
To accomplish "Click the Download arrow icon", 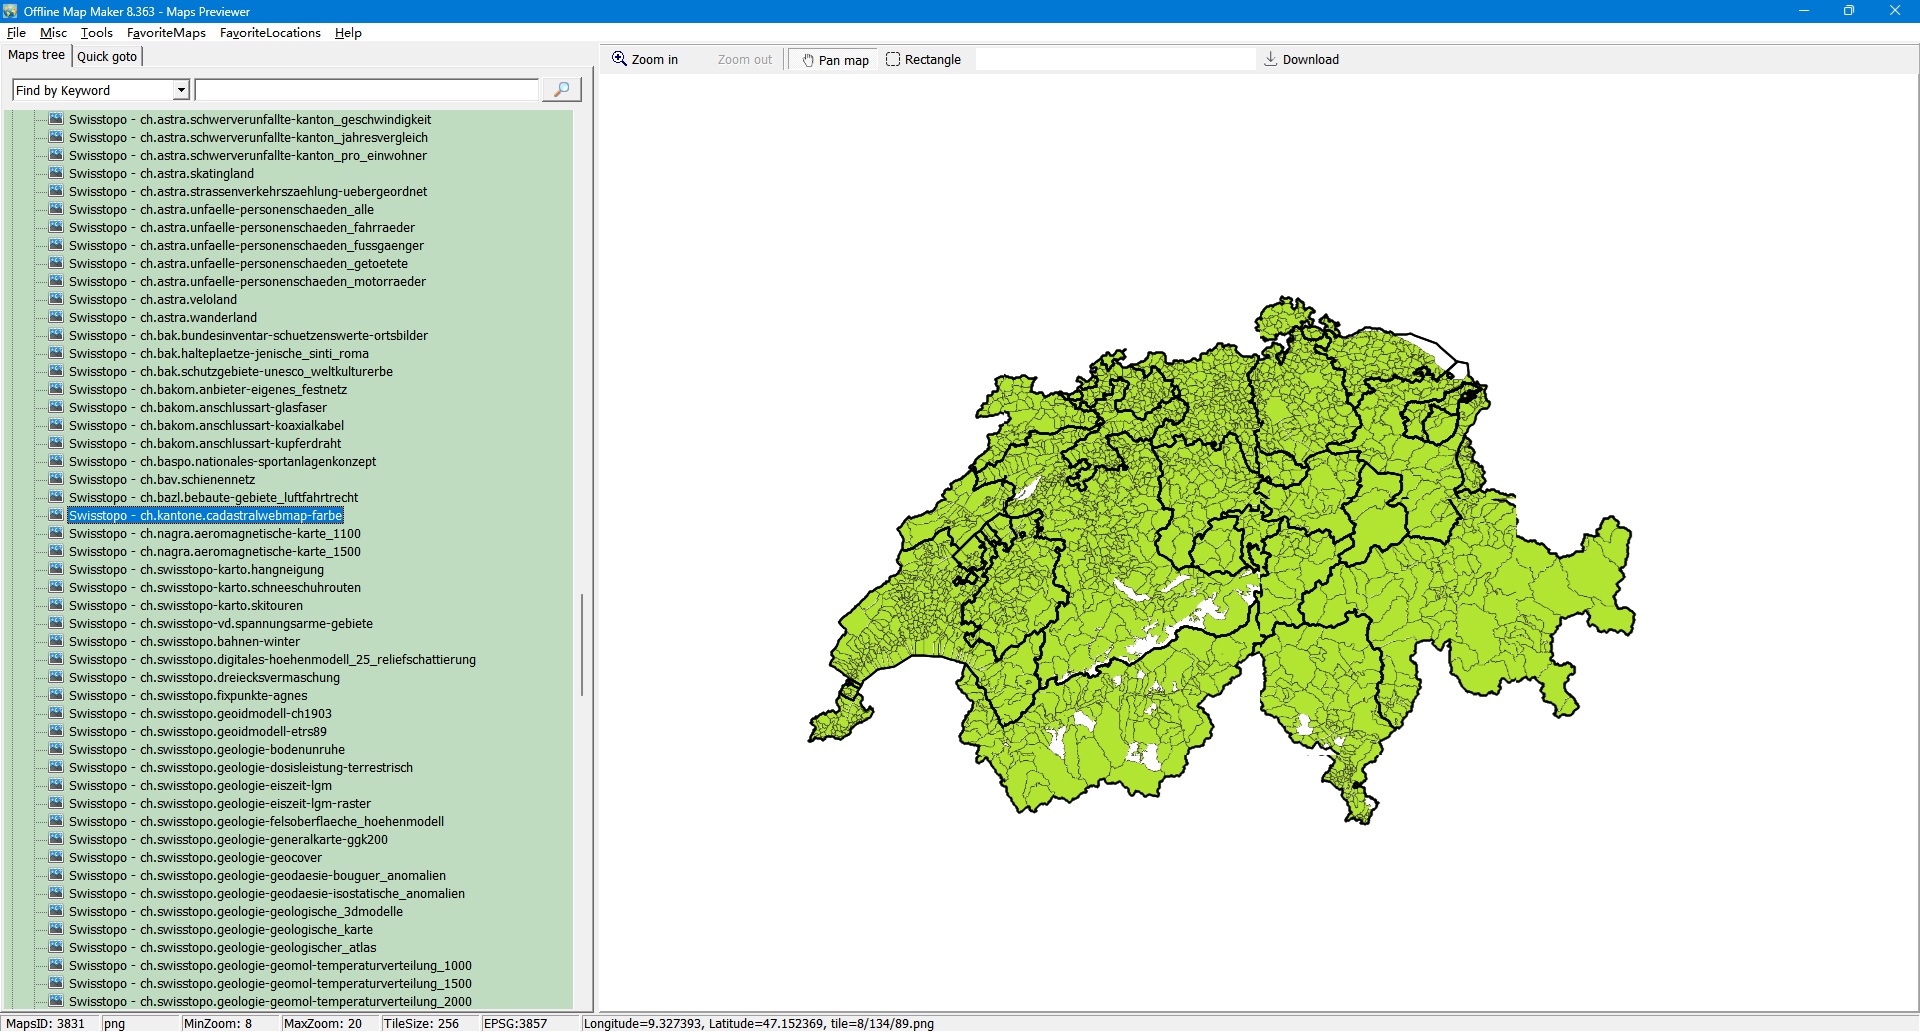I will point(1270,59).
